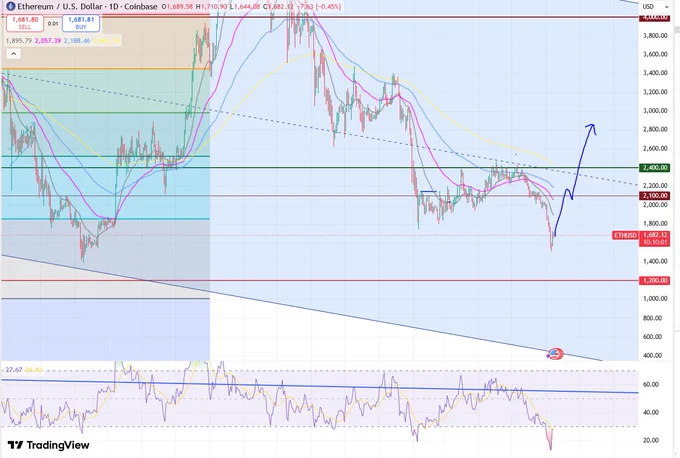Open the USD currency dropdown on the price axis

point(656,7)
